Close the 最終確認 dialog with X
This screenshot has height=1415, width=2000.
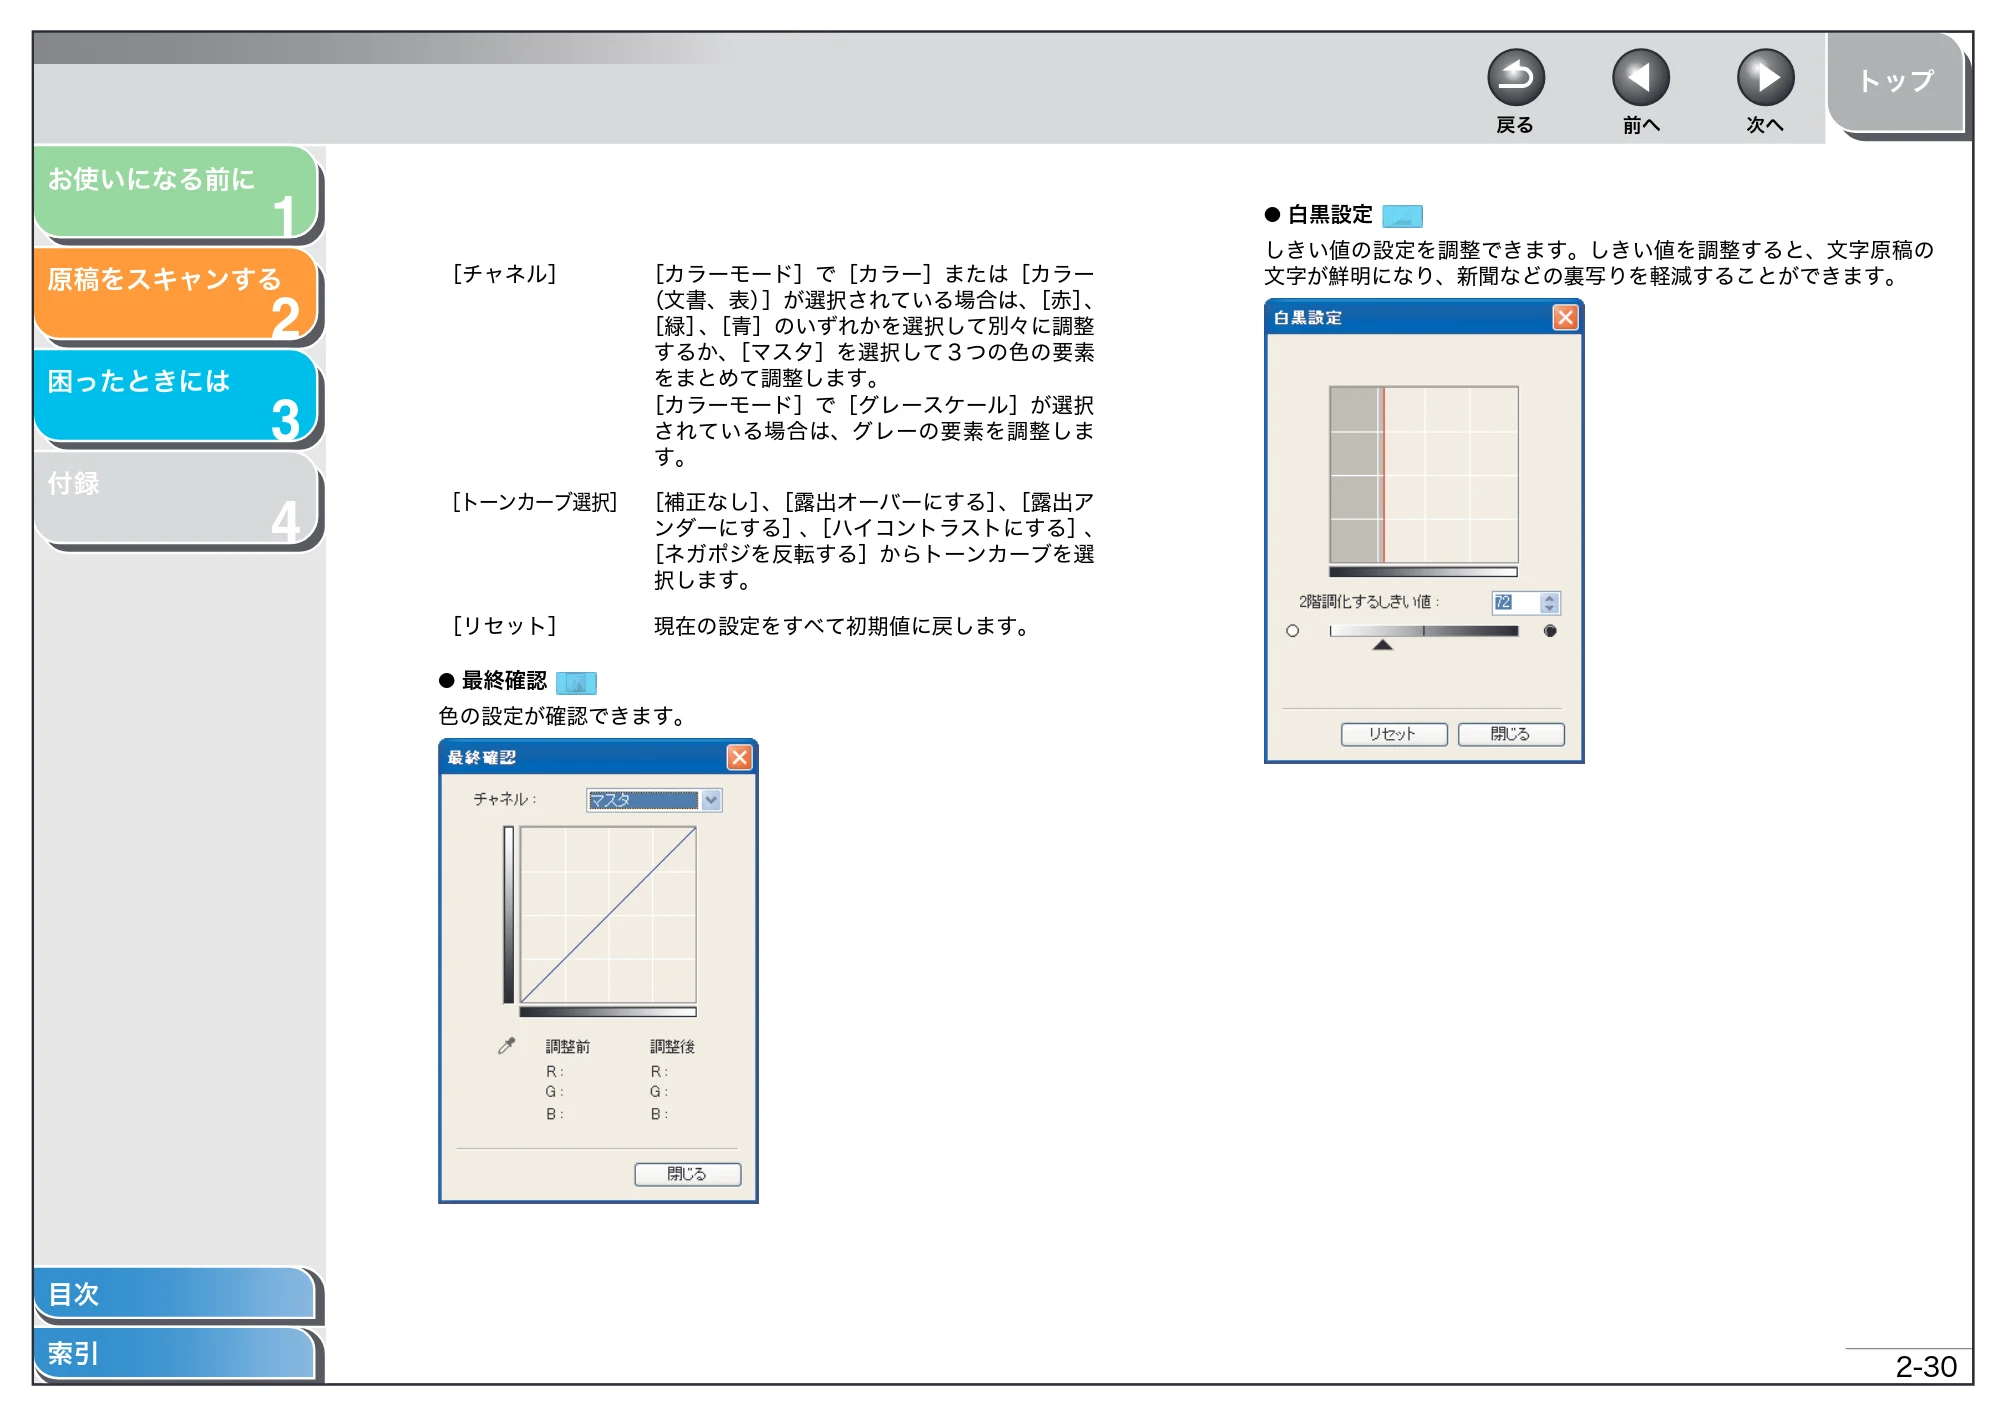point(739,757)
